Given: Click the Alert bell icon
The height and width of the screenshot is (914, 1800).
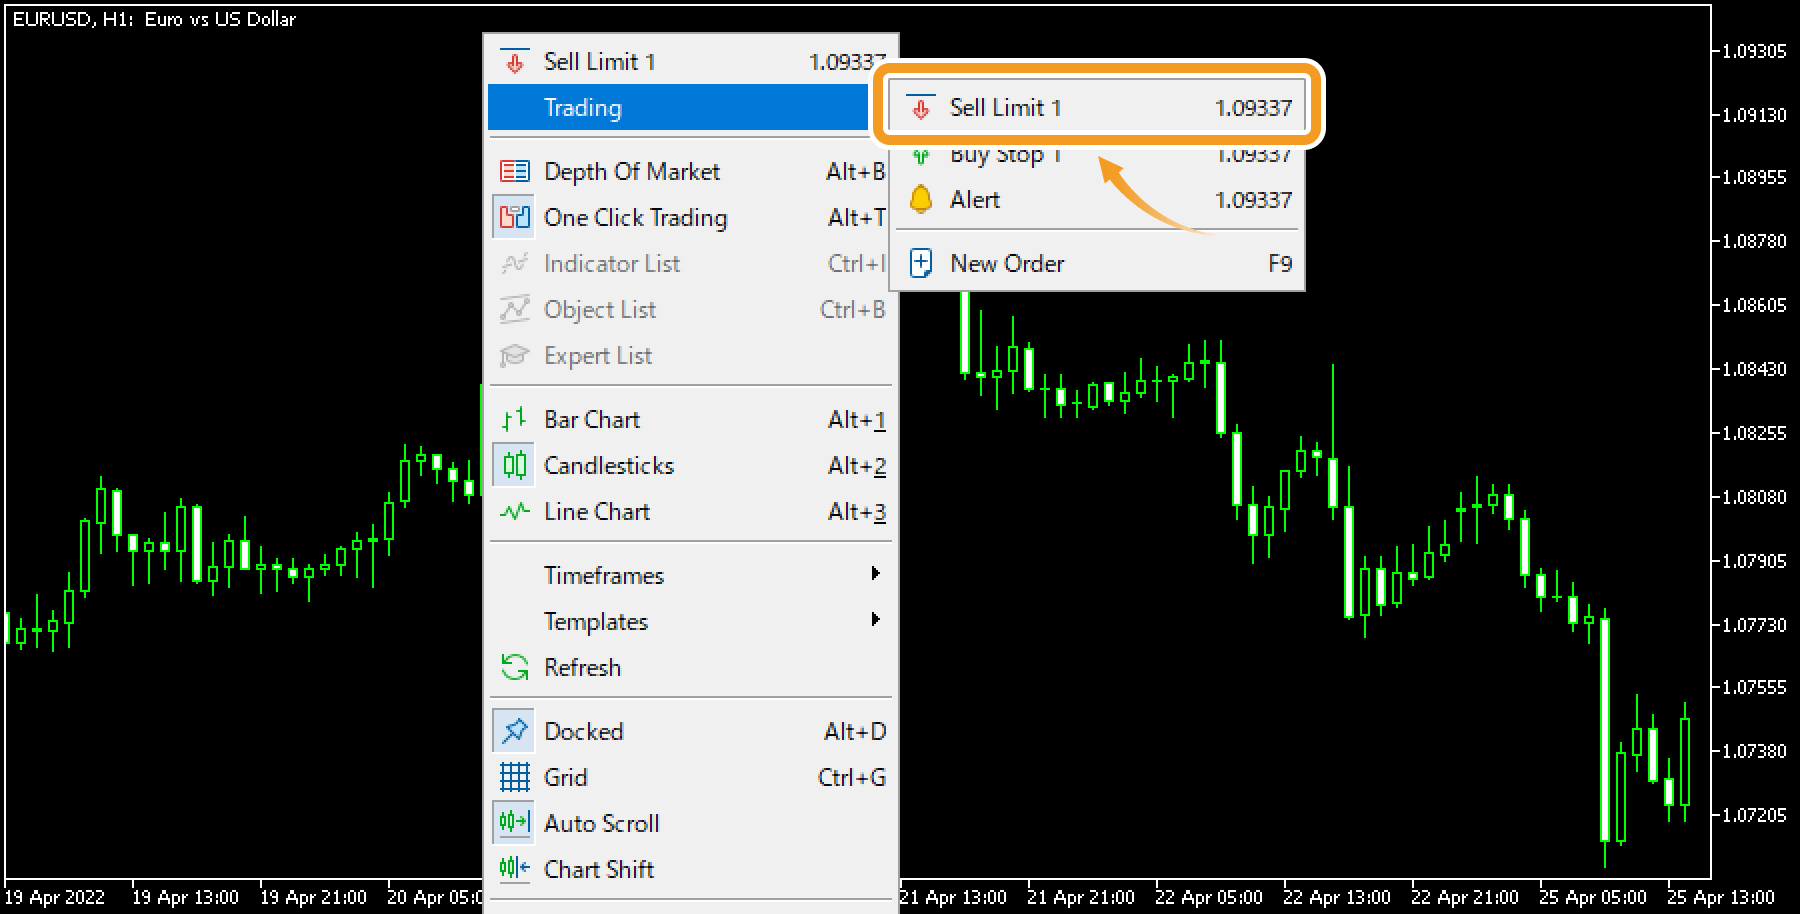Looking at the screenshot, I should (921, 199).
